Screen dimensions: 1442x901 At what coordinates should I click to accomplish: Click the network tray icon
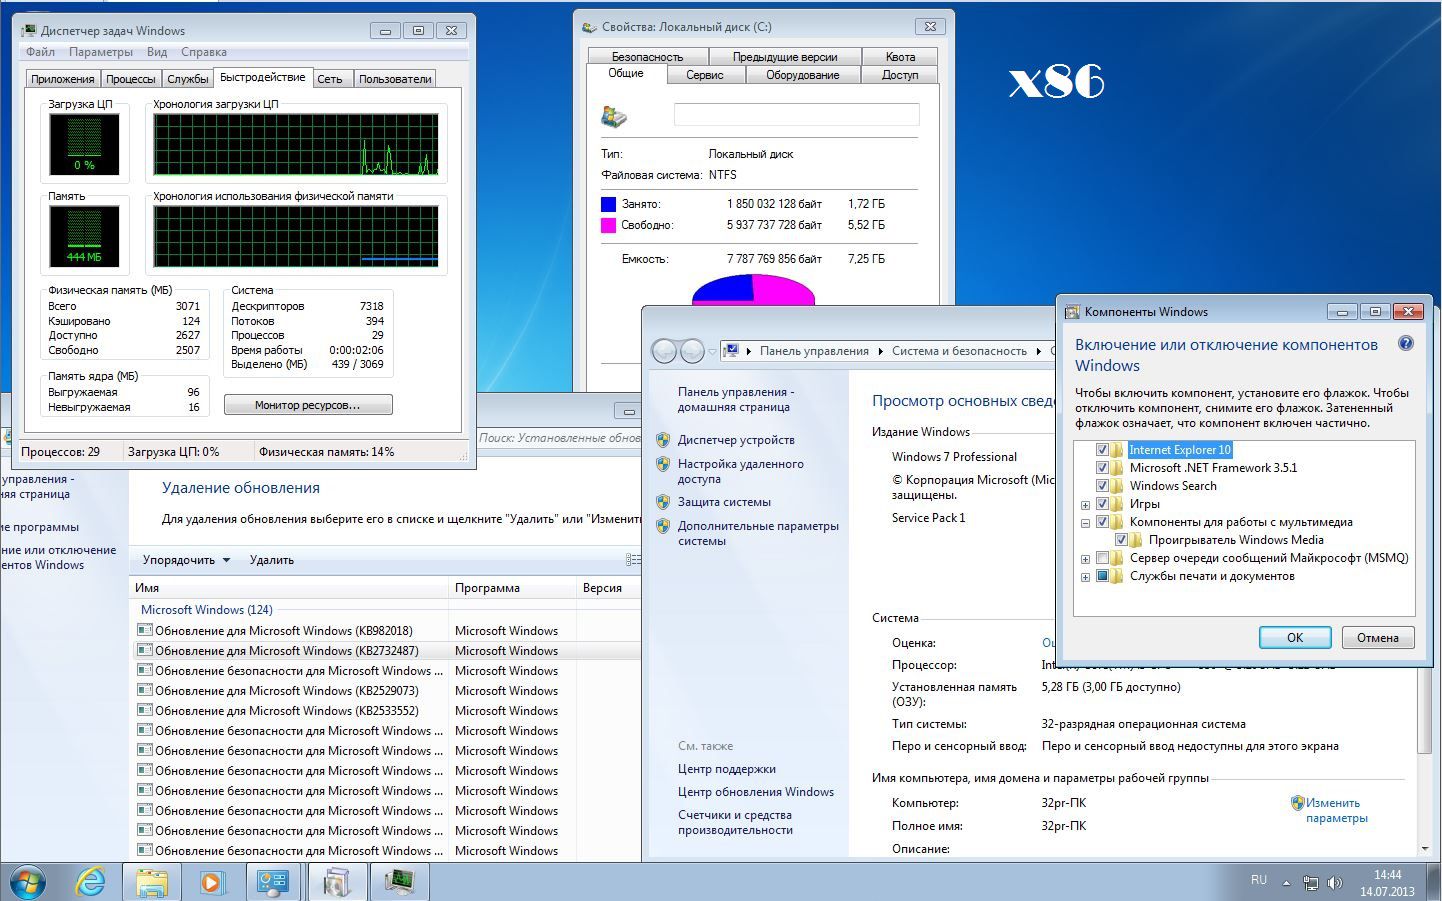tap(1310, 884)
